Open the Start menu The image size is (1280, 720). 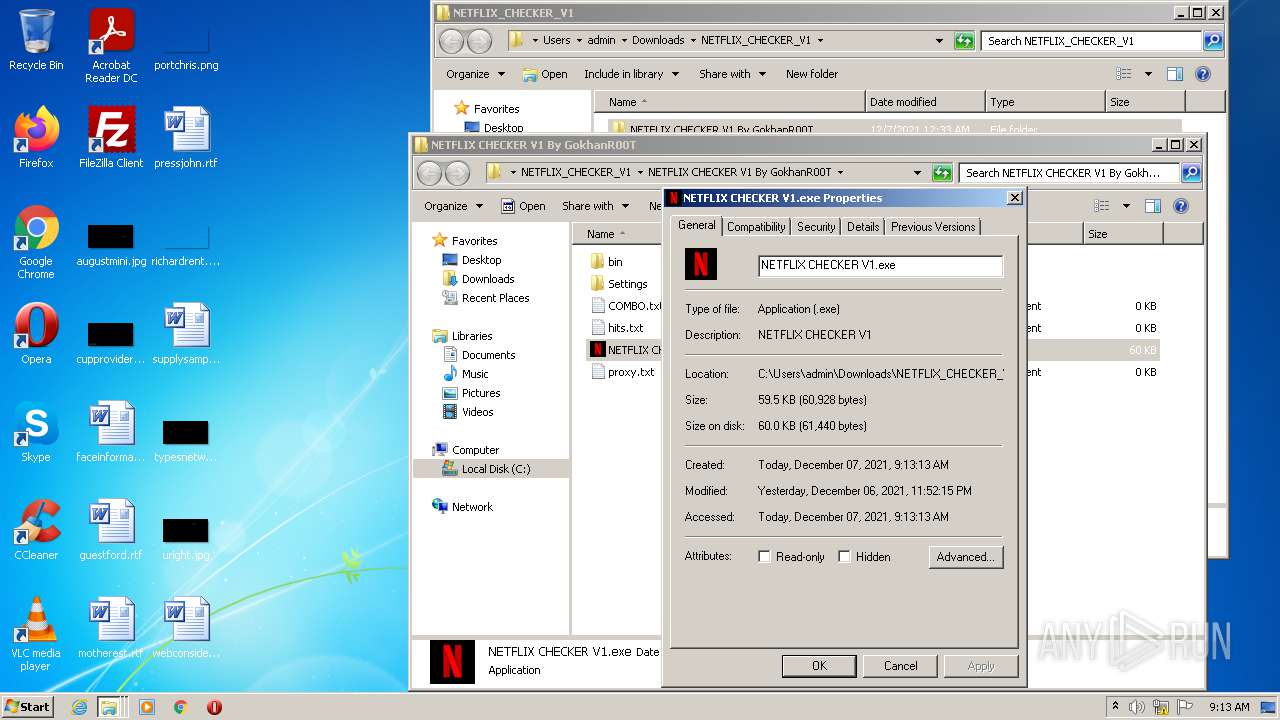tap(28, 707)
